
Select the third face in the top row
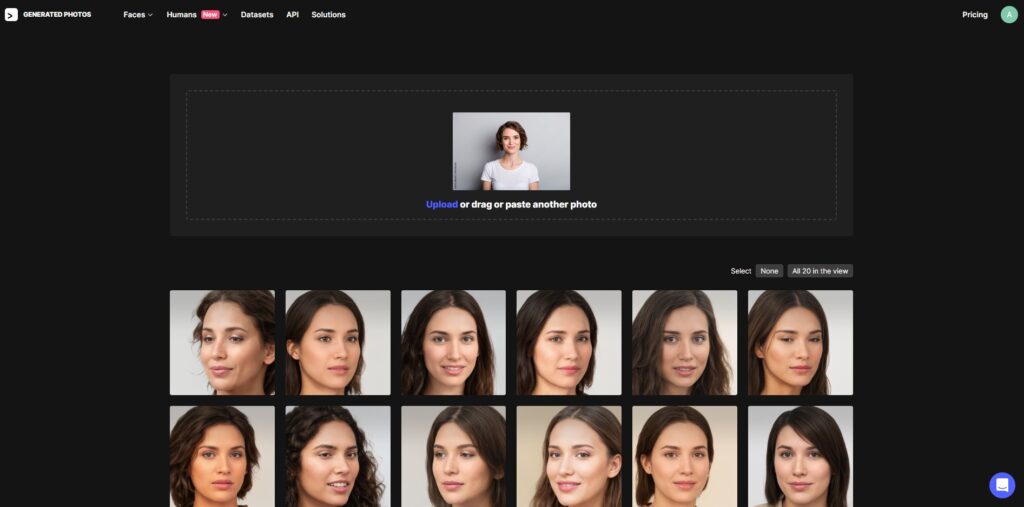(x=453, y=342)
